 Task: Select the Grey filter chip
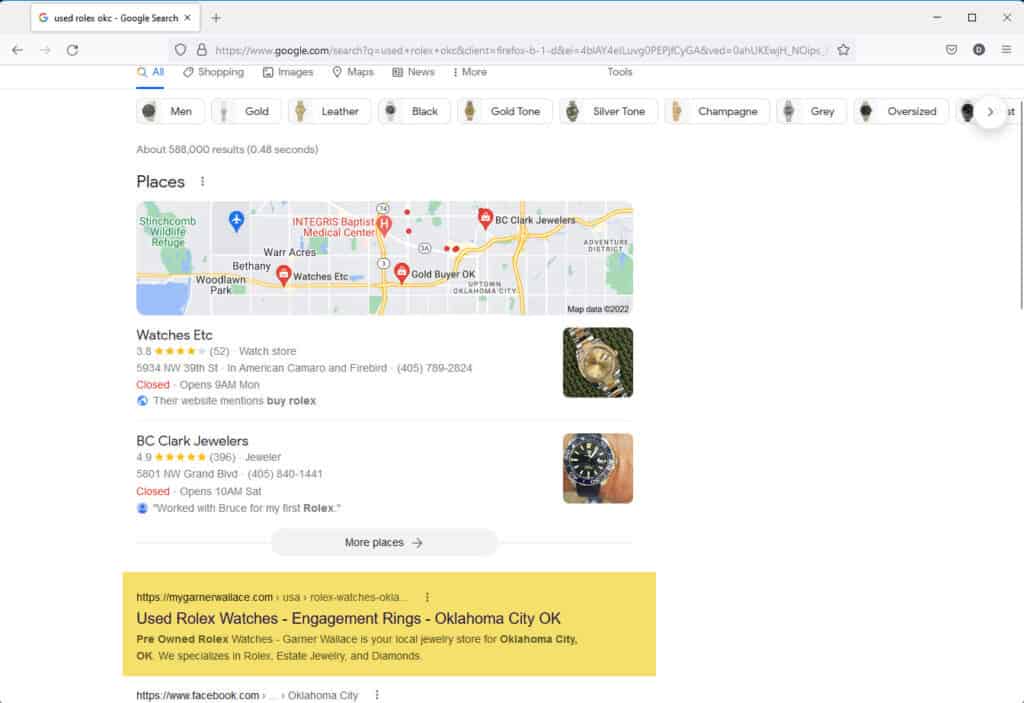tap(812, 111)
